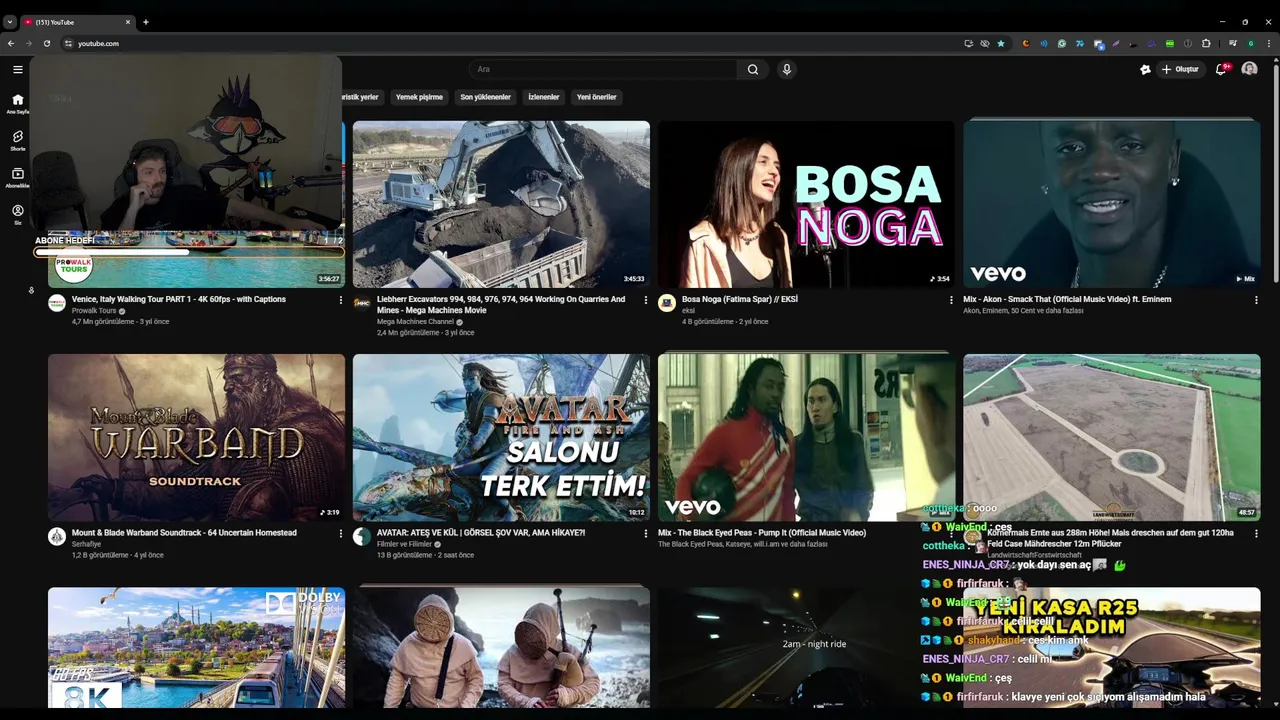The height and width of the screenshot is (720, 1280).
Task: Open the Chrome media control icon
Action: pos(1233,43)
